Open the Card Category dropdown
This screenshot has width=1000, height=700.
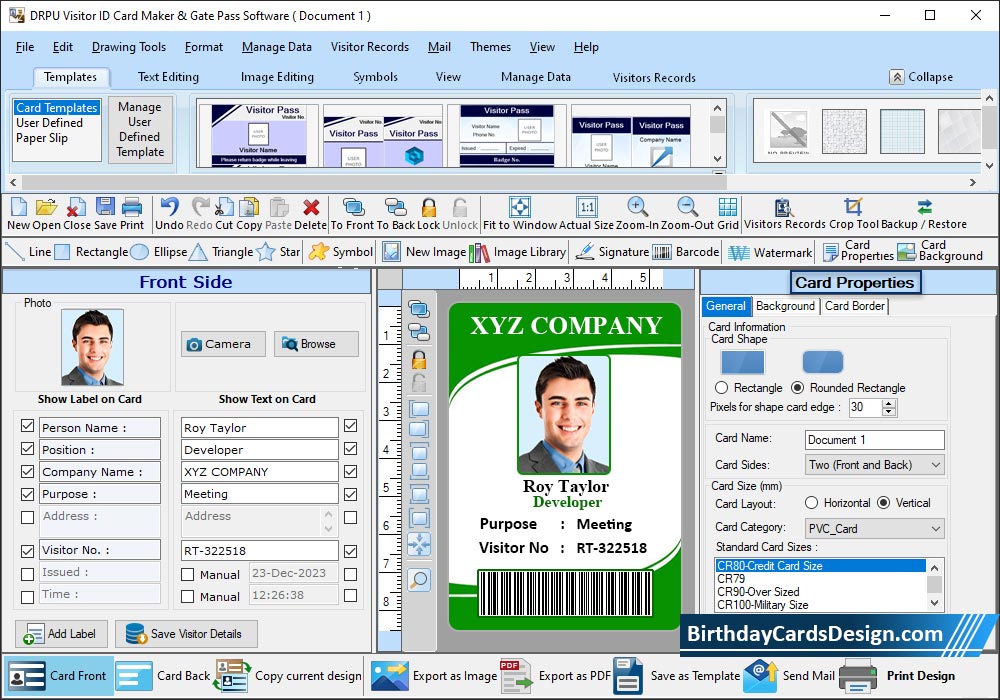tap(874, 529)
